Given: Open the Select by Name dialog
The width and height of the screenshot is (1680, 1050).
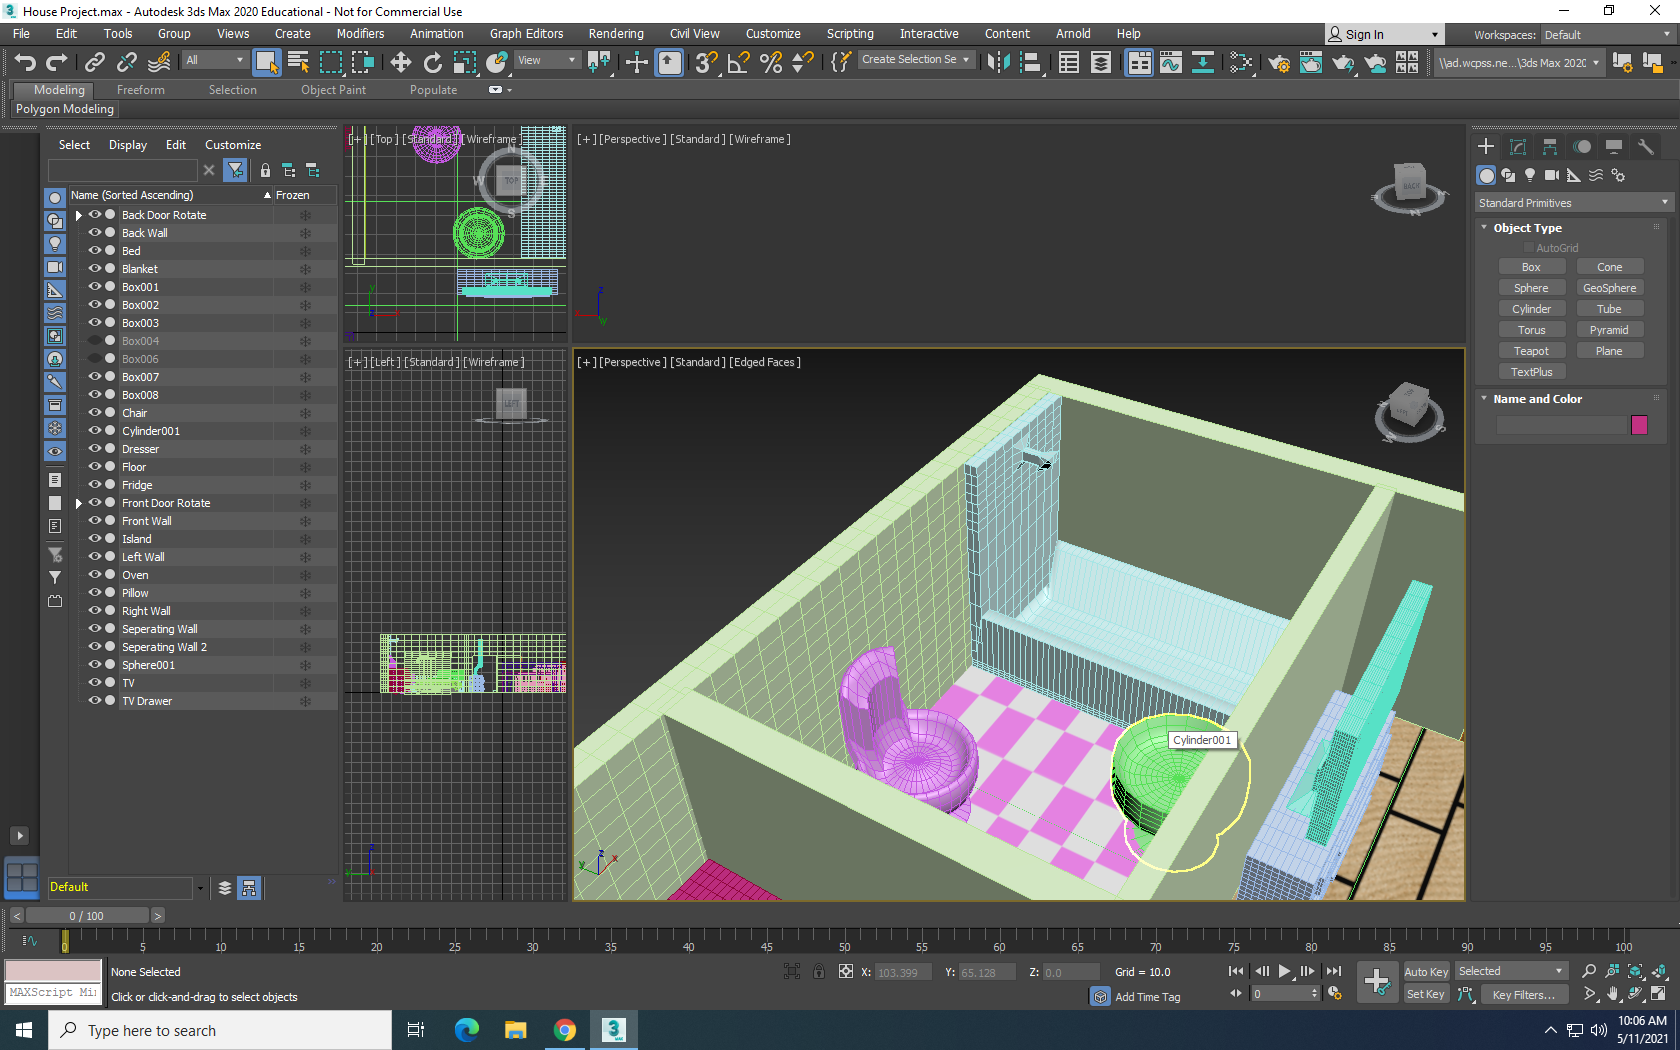Looking at the screenshot, I should pos(298,62).
